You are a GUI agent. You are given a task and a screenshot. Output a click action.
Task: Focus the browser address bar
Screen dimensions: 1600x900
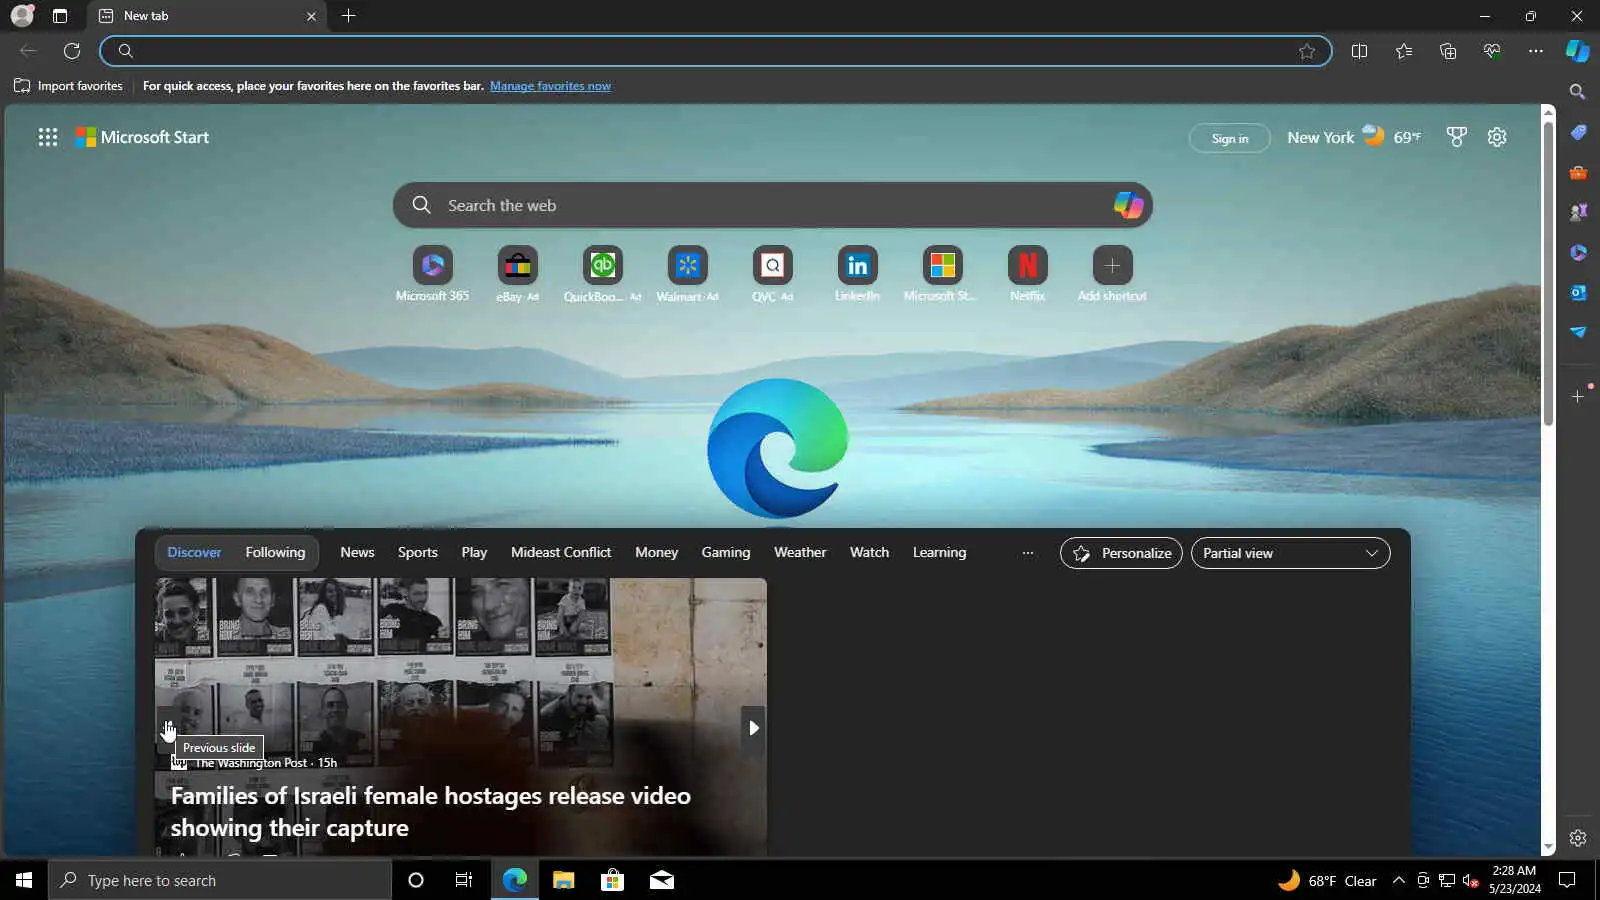715,51
